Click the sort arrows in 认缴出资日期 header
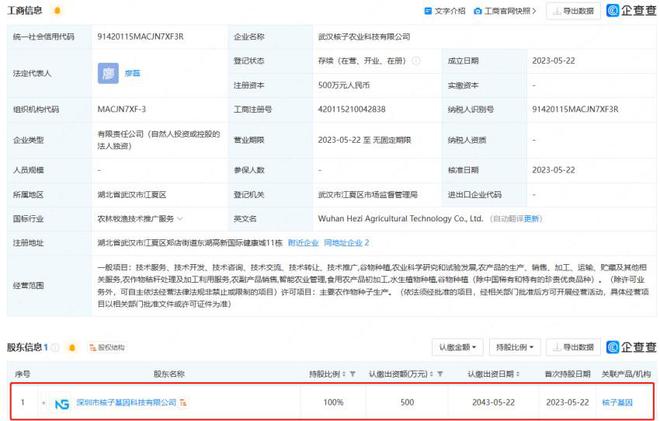Screen dimensions: 660x421 coord(518,374)
